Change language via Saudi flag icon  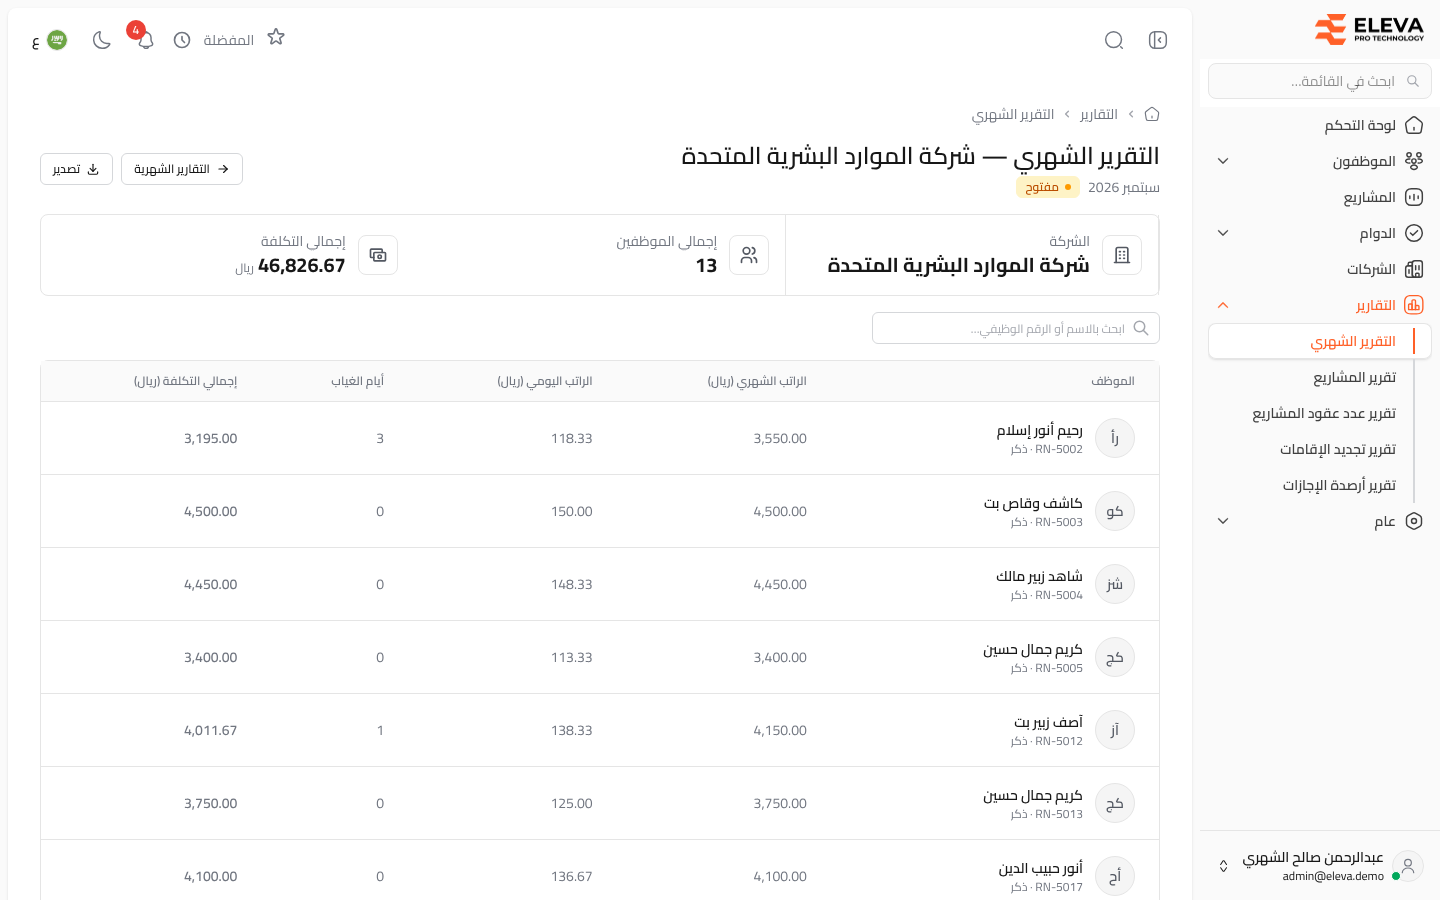click(x=57, y=40)
